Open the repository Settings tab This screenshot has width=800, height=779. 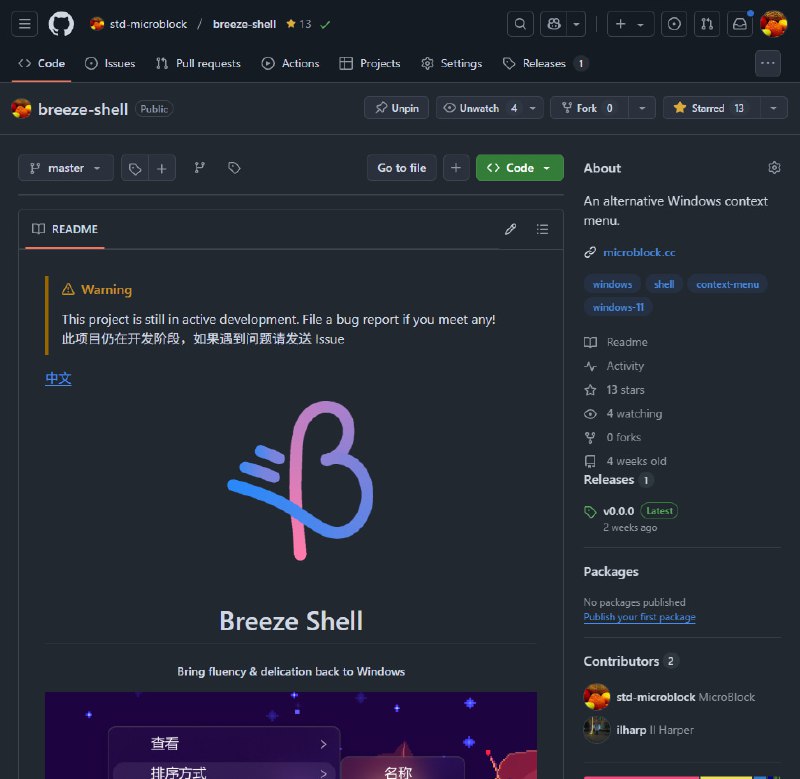coord(452,63)
